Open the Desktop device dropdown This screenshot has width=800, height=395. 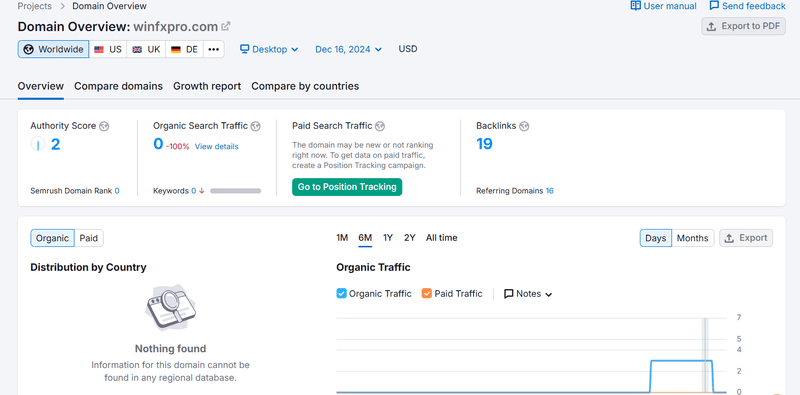point(269,50)
